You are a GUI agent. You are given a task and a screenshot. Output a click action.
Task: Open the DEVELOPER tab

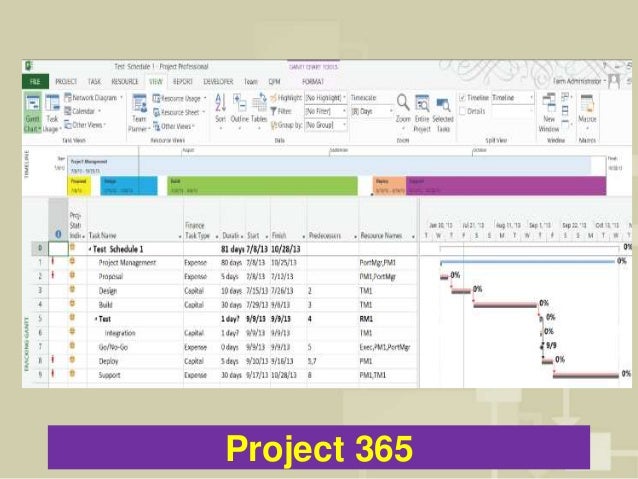[x=218, y=82]
